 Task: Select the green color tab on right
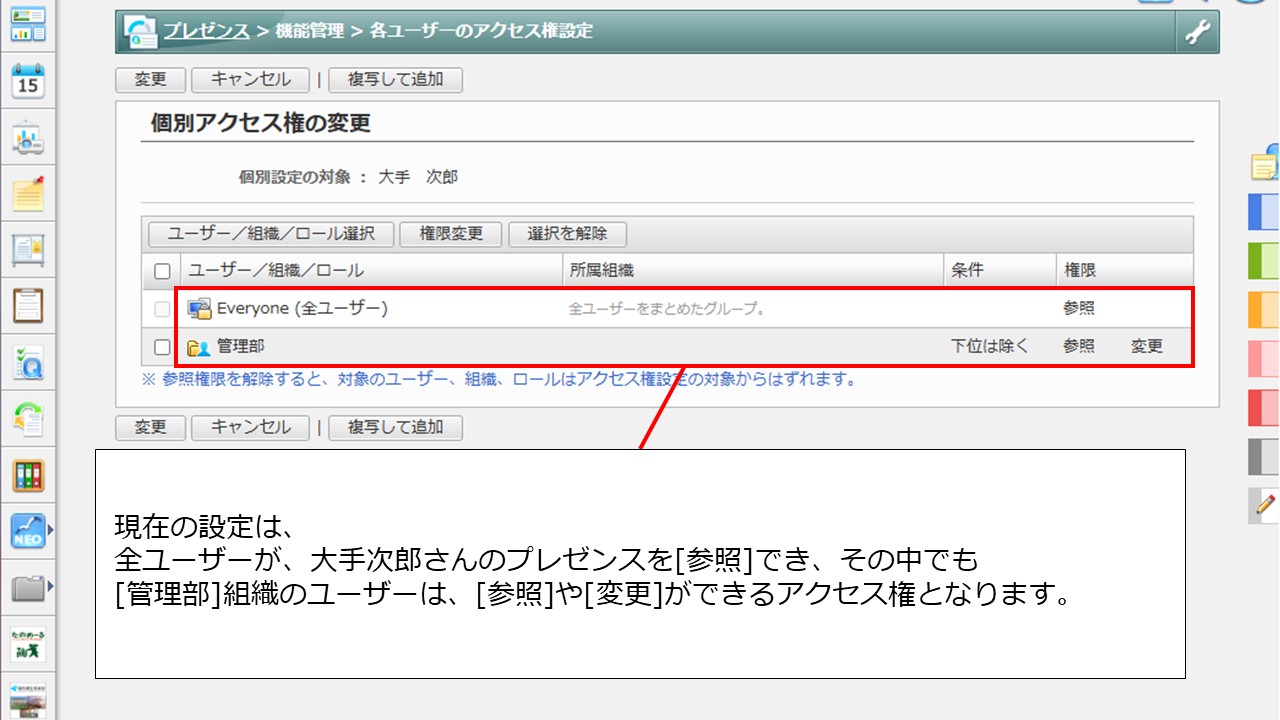pos(1264,261)
